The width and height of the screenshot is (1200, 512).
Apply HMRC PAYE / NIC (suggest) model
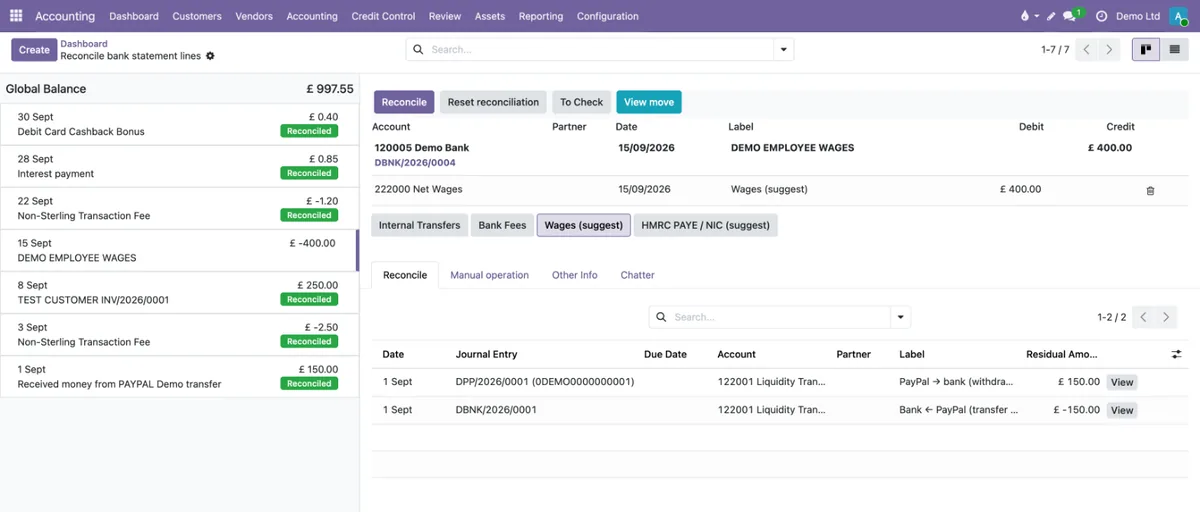point(705,225)
